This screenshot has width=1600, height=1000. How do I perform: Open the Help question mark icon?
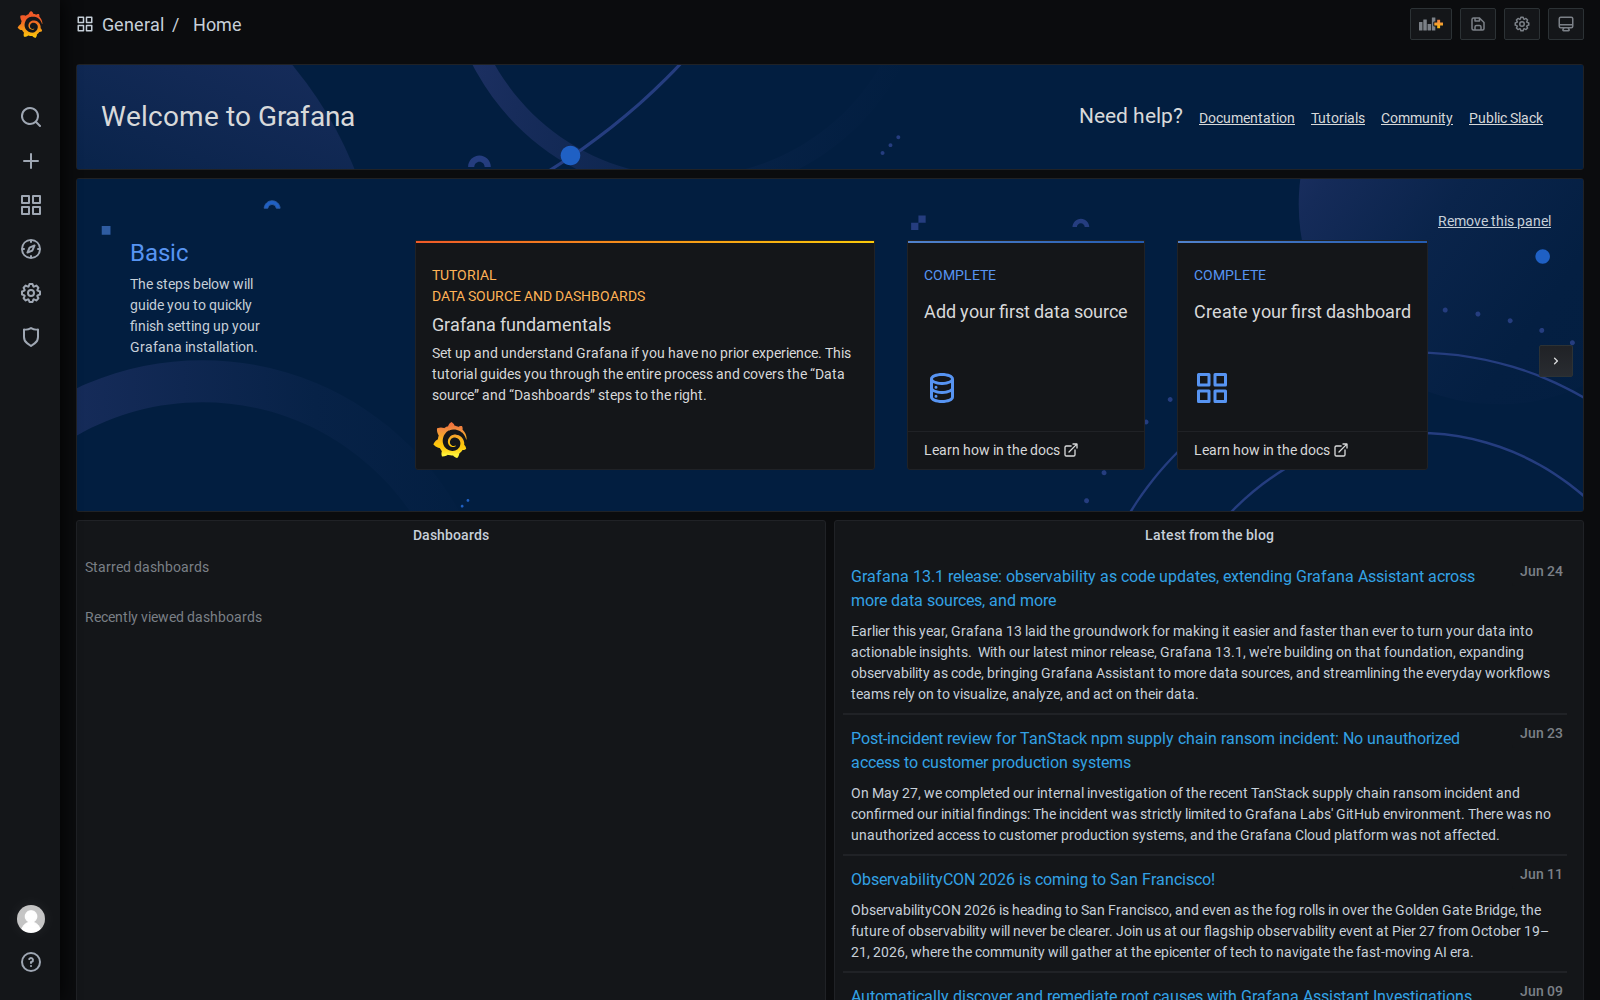tap(31, 962)
